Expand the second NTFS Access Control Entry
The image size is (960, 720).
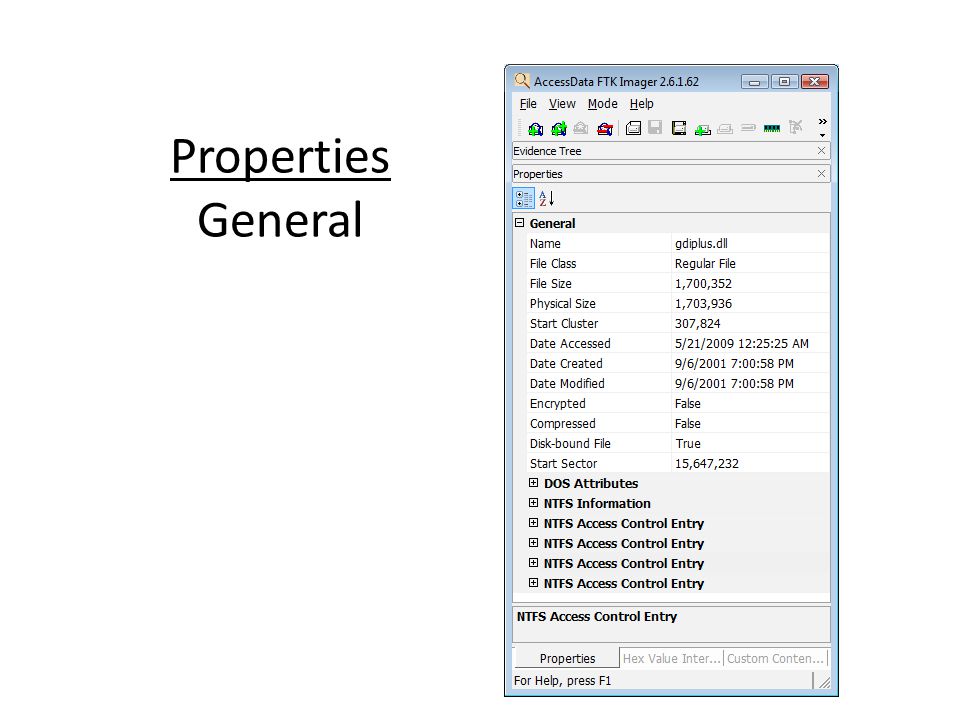click(x=533, y=543)
